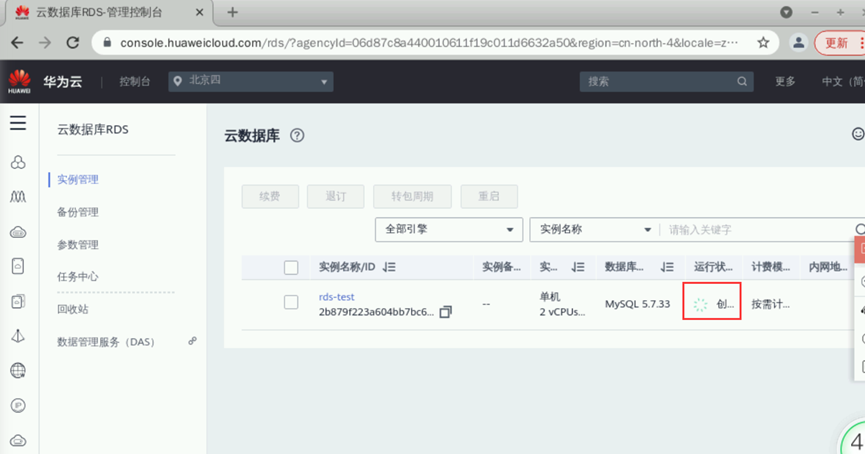Viewport: 865px width, 454px height.
Task: Open the rds-test instance link
Action: tap(337, 297)
